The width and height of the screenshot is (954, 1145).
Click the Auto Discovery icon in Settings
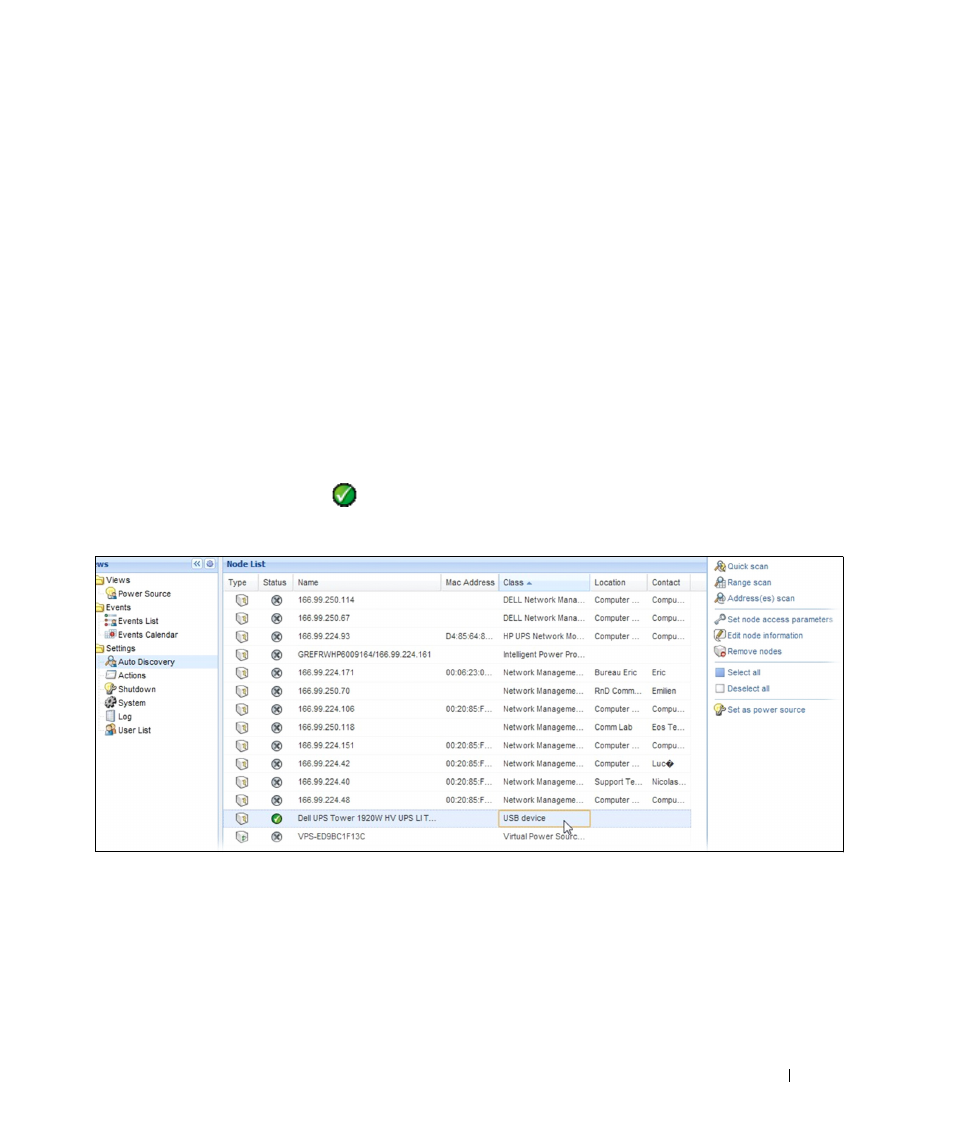coord(111,662)
